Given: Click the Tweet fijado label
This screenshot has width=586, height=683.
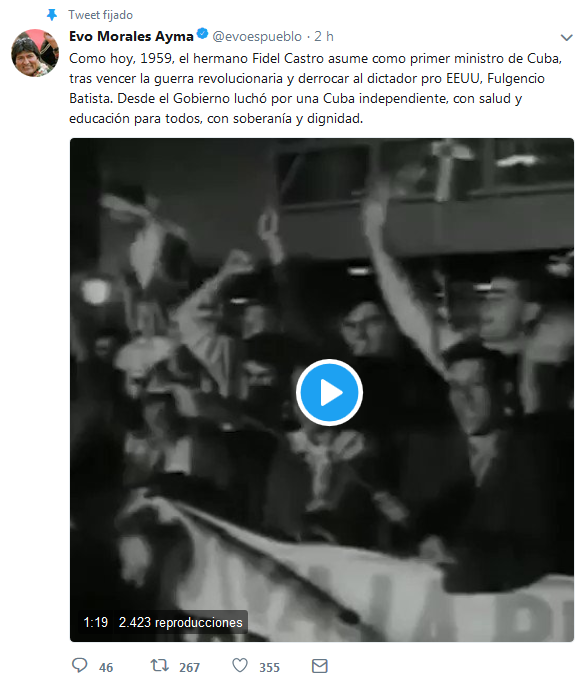Looking at the screenshot, I should click(101, 15).
